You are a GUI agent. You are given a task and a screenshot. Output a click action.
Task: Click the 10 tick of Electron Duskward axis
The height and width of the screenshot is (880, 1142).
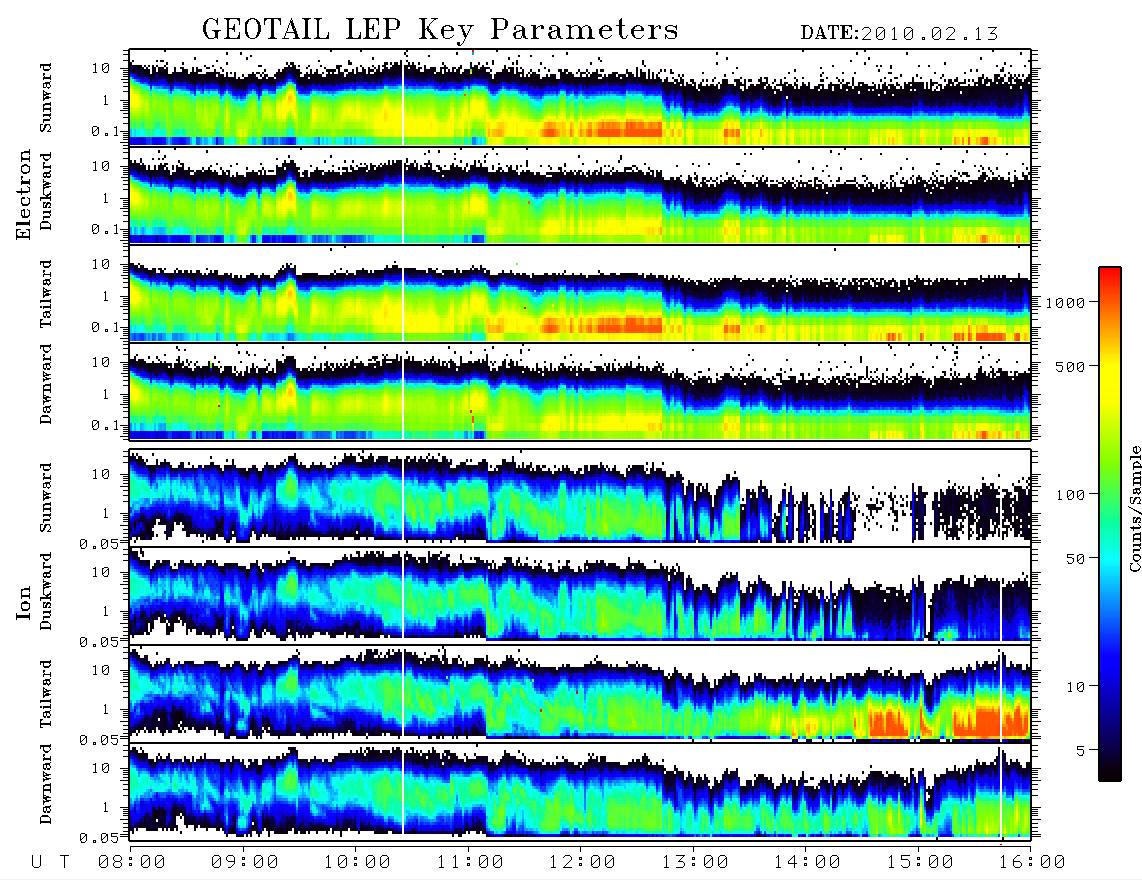[x=101, y=166]
